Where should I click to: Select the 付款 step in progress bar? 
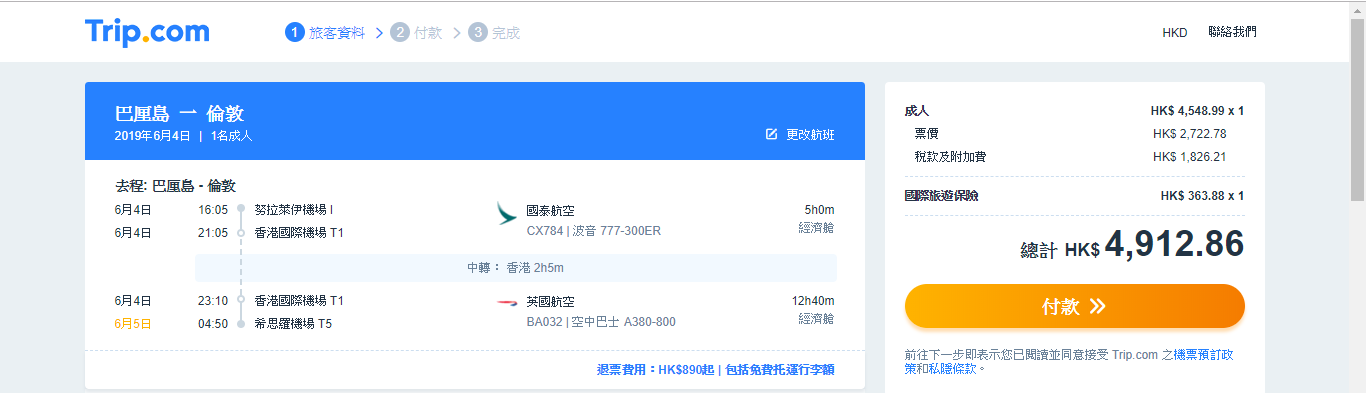coord(427,32)
